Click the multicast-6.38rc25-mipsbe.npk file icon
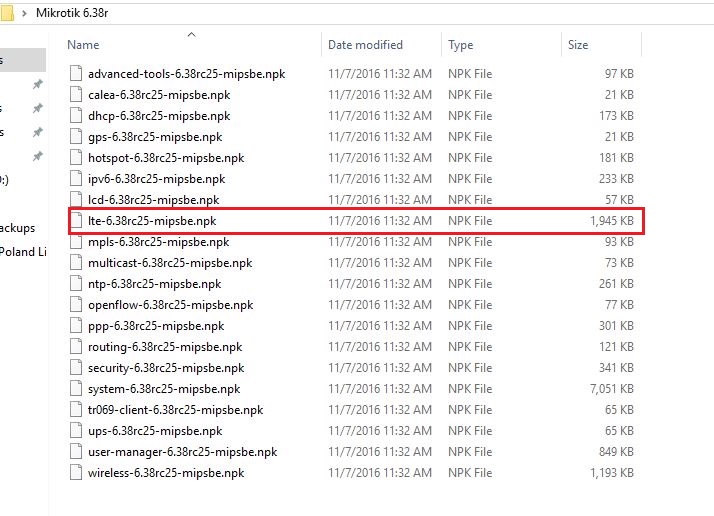714x516 pixels. [76, 262]
